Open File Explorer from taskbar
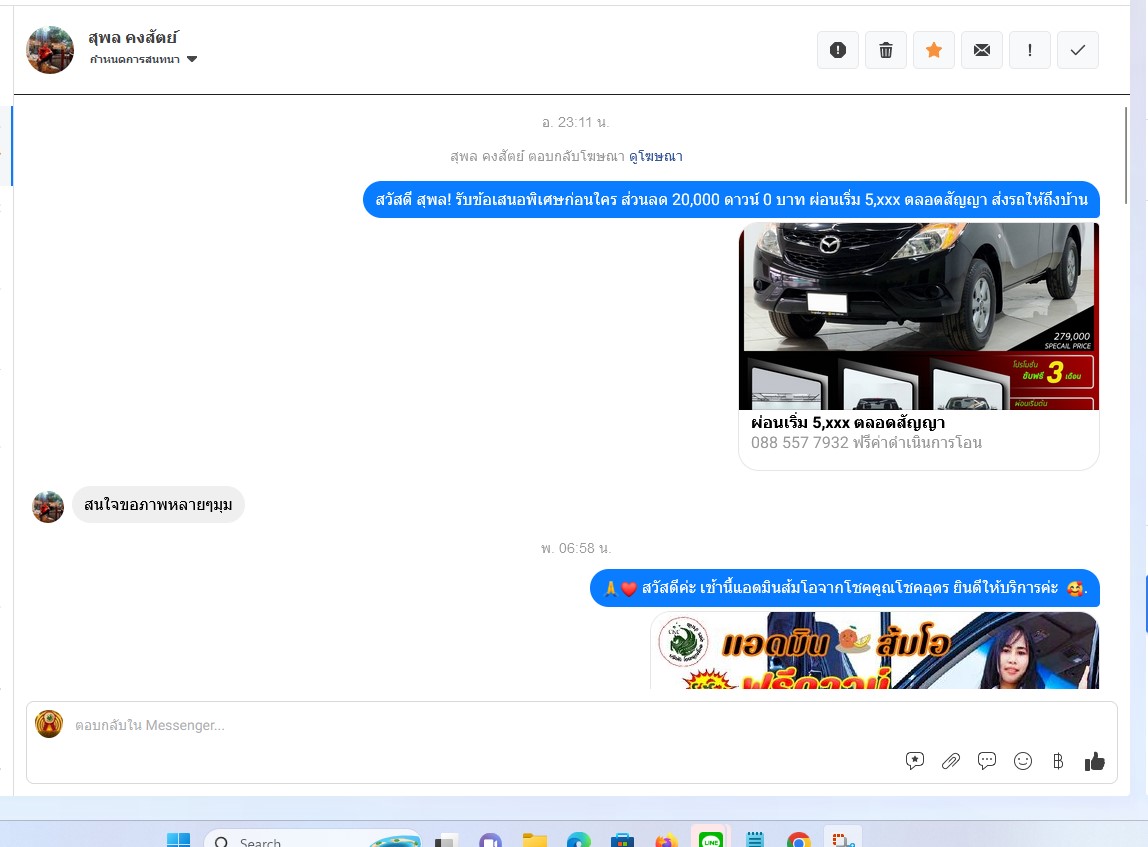Image resolution: width=1148 pixels, height=847 pixels. [534, 840]
